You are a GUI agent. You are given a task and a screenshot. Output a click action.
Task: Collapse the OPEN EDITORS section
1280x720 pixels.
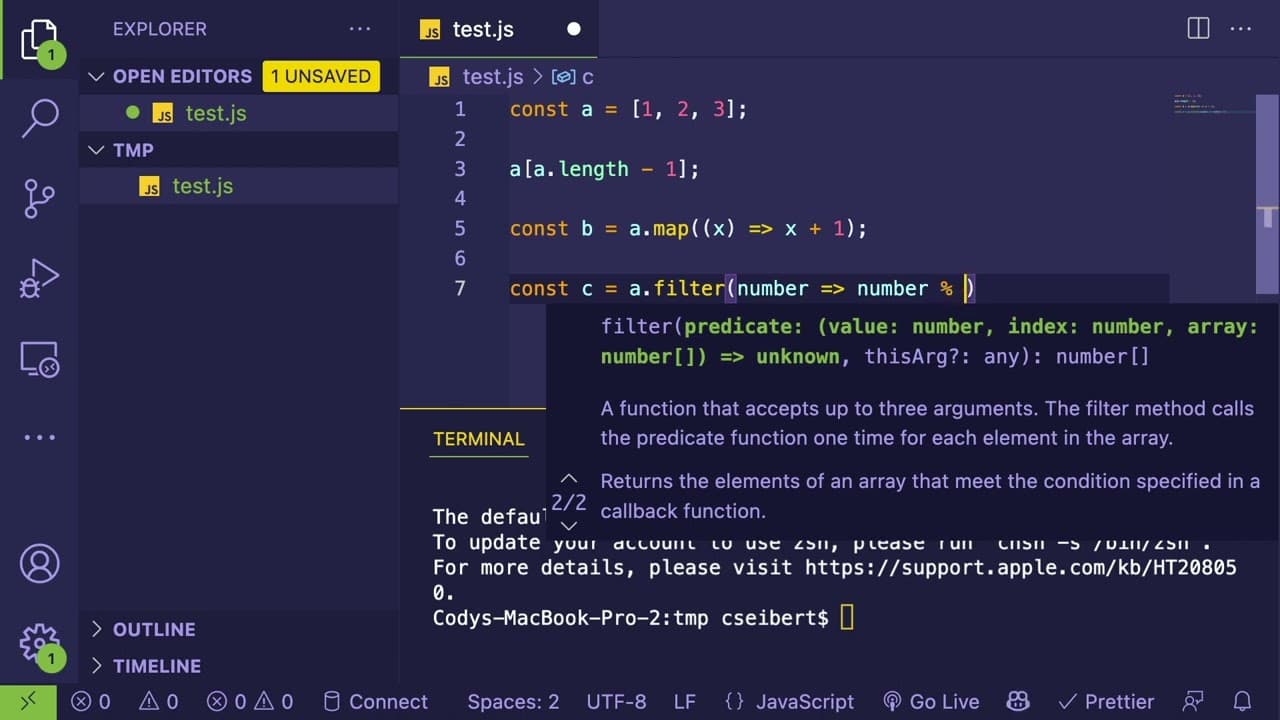[x=97, y=76]
